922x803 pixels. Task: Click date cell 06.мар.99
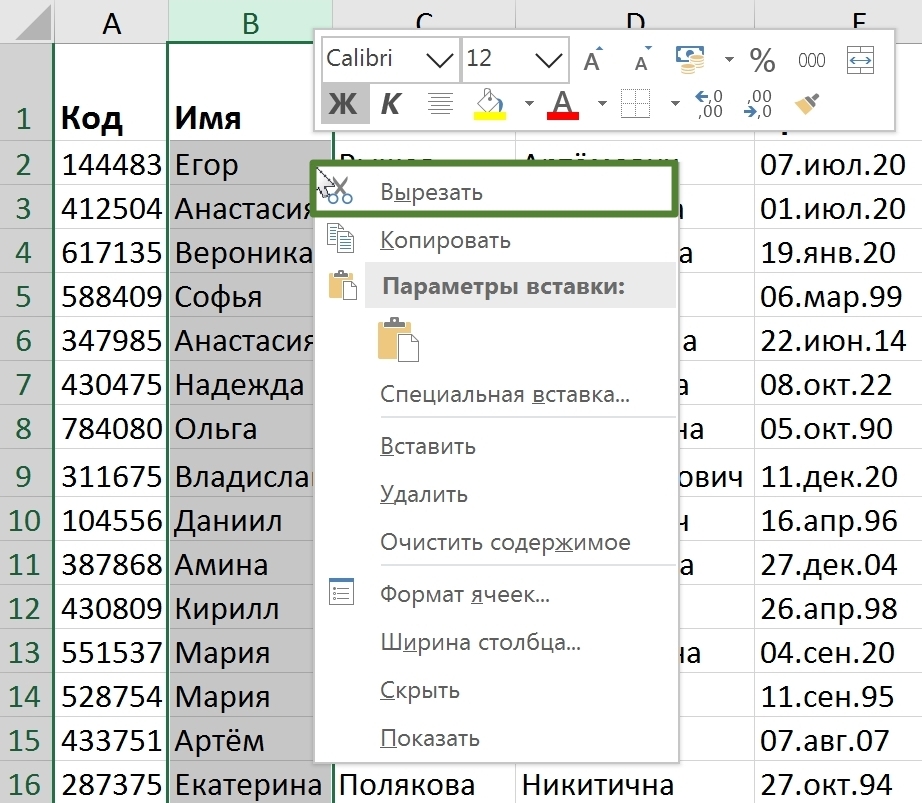click(x=837, y=296)
